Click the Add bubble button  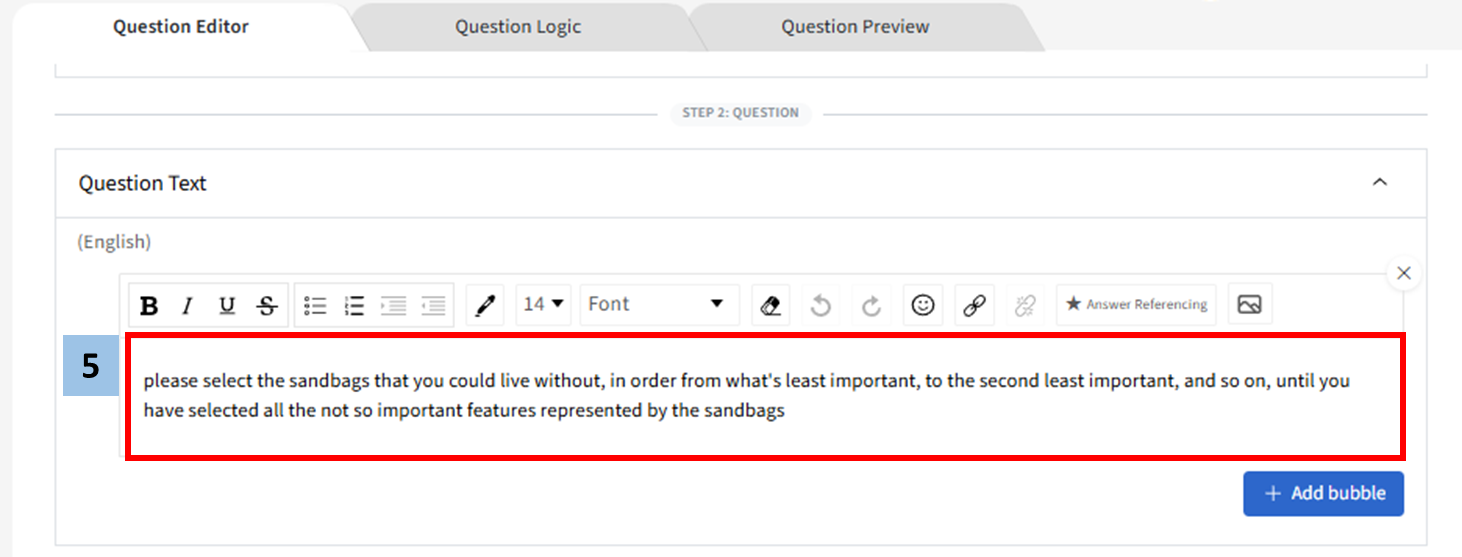(x=1323, y=494)
